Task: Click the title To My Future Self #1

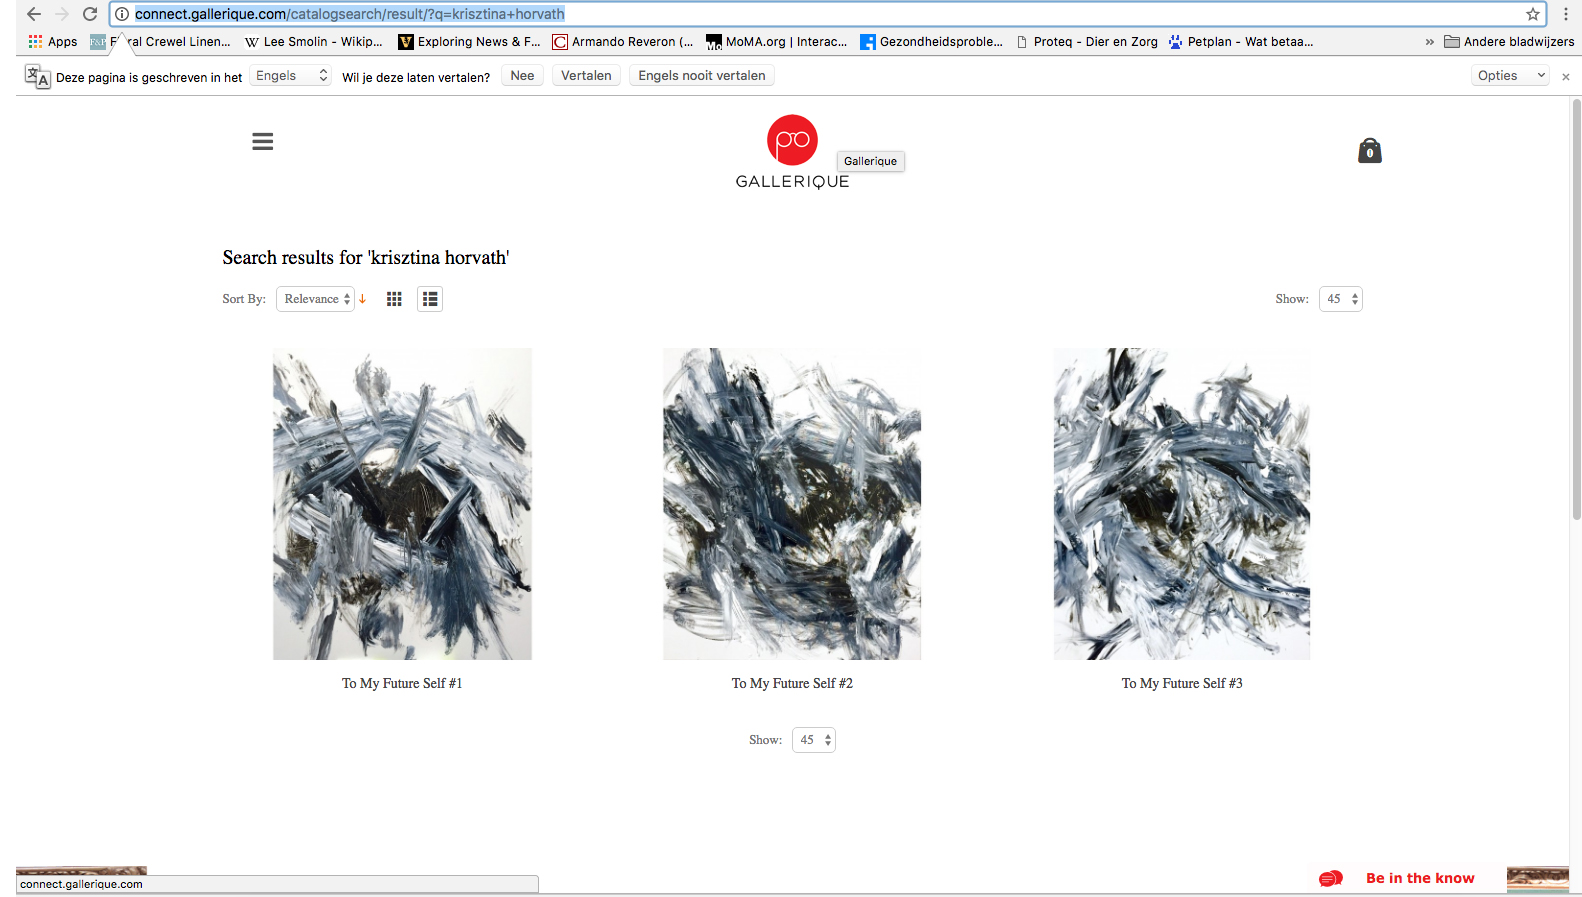Action: (x=402, y=684)
